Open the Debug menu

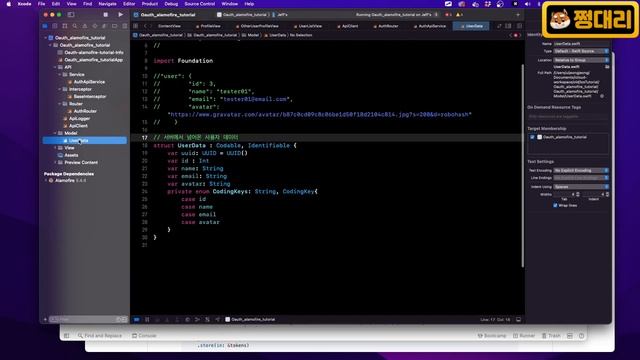[171, 4]
